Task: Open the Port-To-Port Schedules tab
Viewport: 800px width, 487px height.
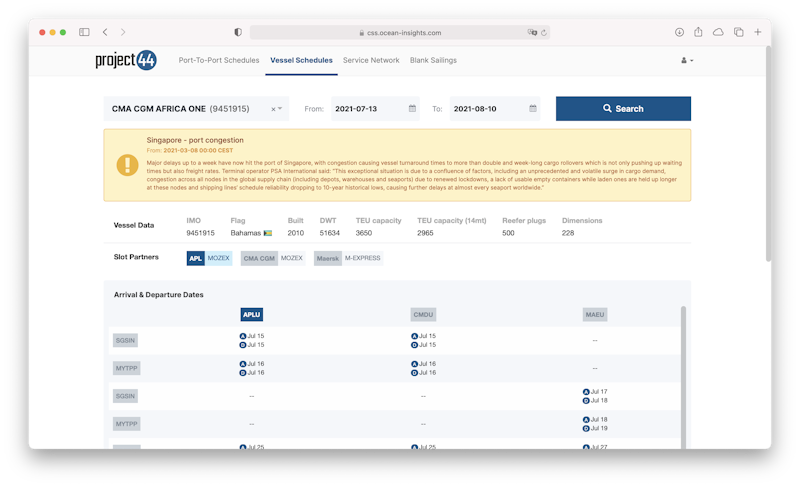Action: tap(218, 60)
